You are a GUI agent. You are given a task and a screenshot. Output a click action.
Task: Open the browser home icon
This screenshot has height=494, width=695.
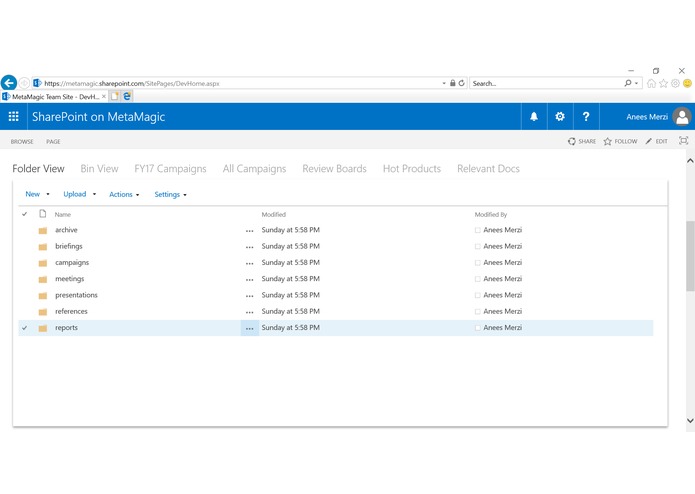(651, 83)
